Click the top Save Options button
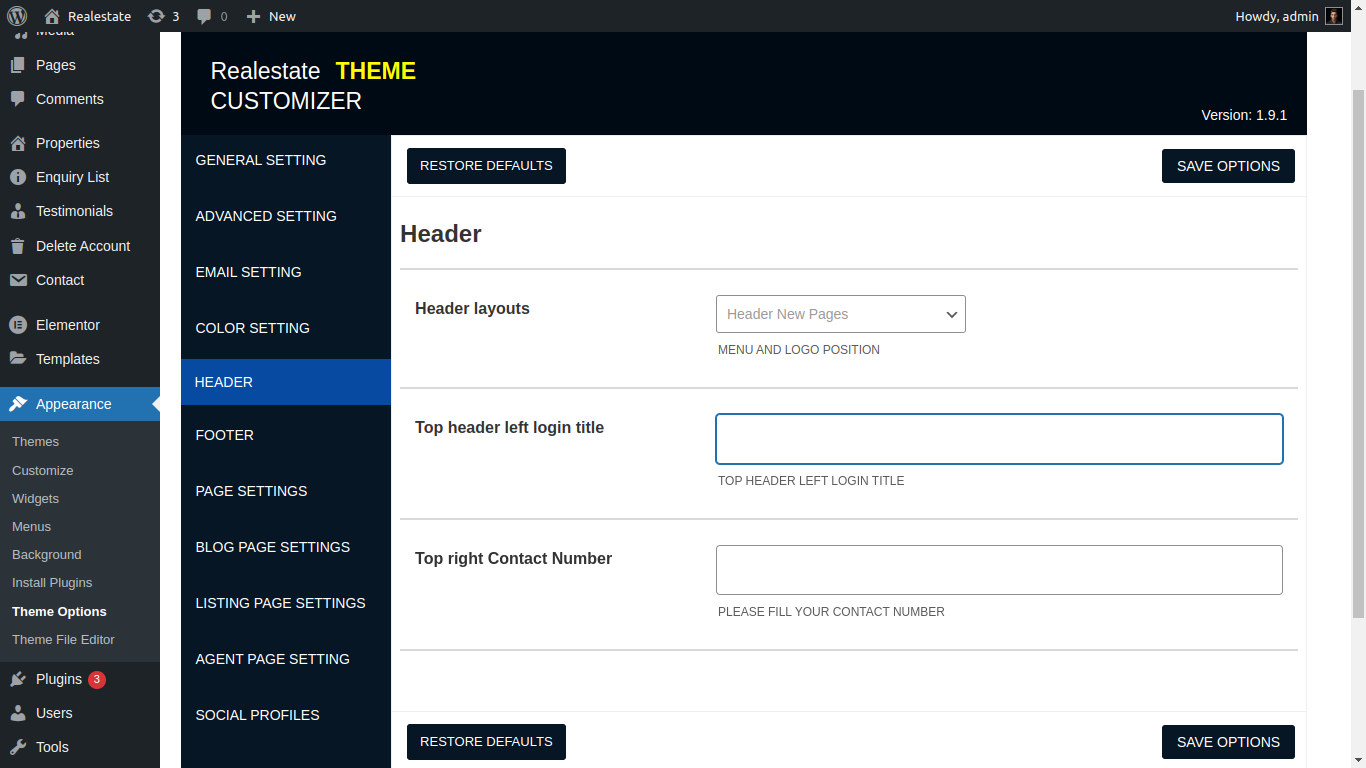 tap(1228, 166)
